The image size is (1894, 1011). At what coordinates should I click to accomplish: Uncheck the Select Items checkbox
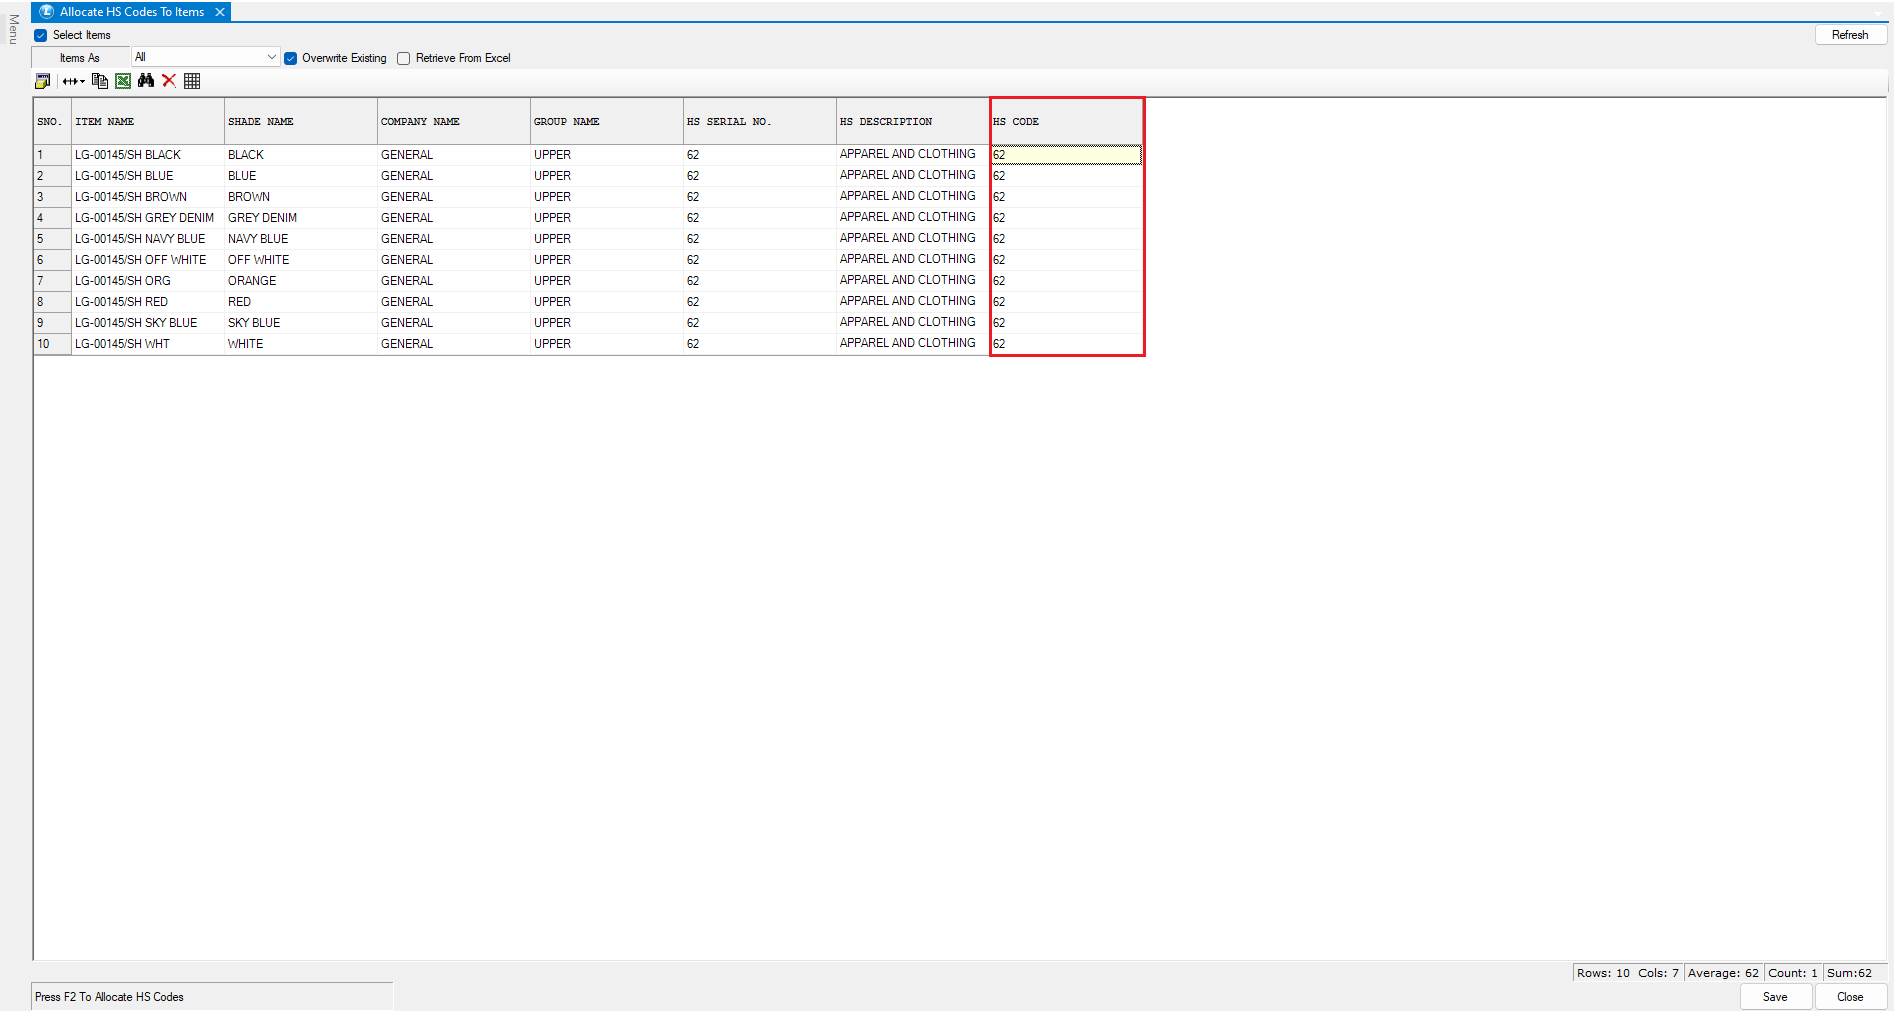point(41,35)
